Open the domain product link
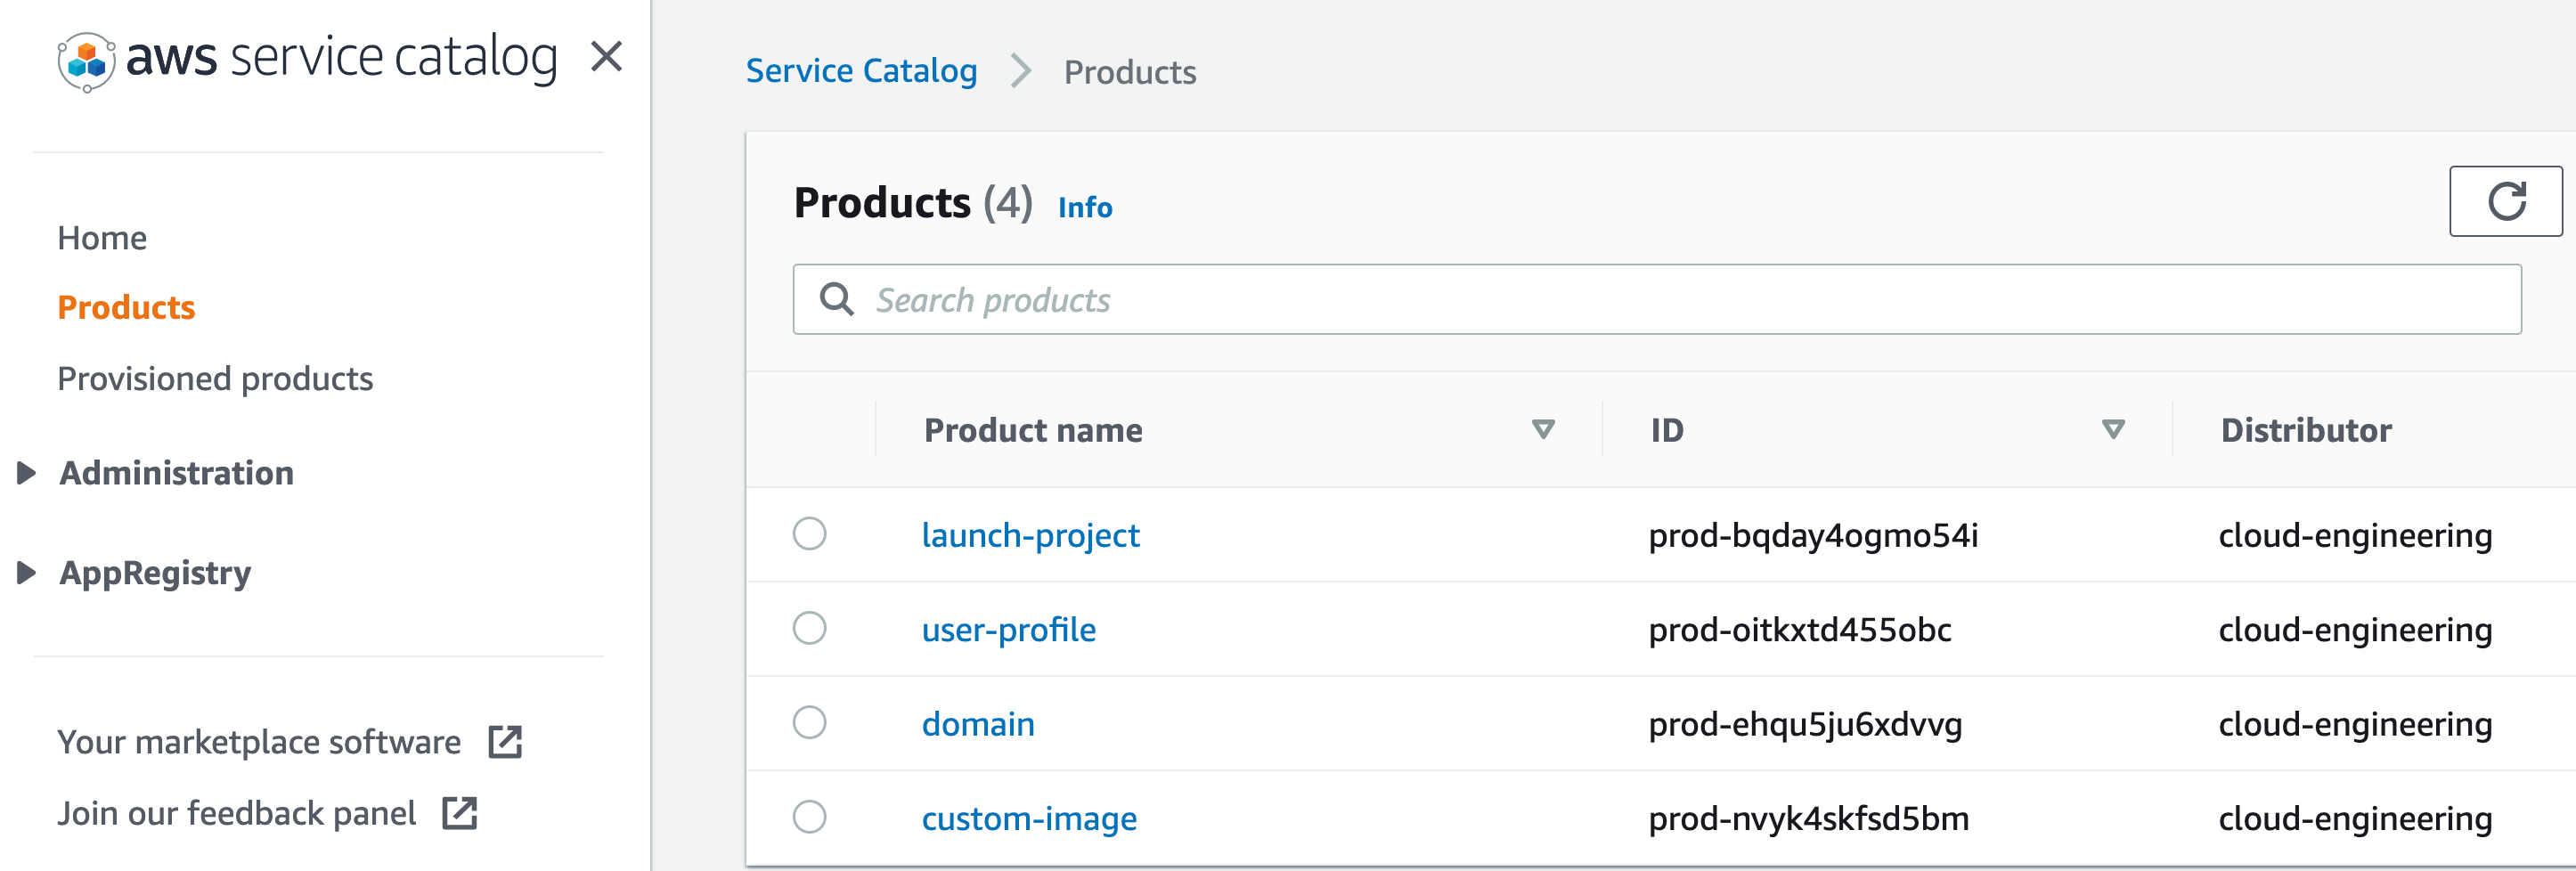The height and width of the screenshot is (871, 2576). click(x=978, y=723)
